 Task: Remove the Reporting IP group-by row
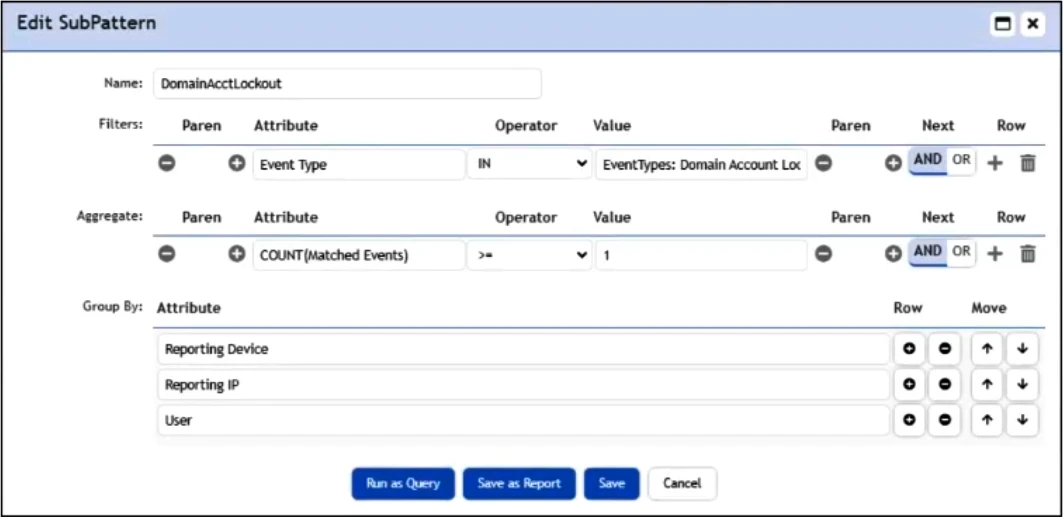tap(944, 384)
